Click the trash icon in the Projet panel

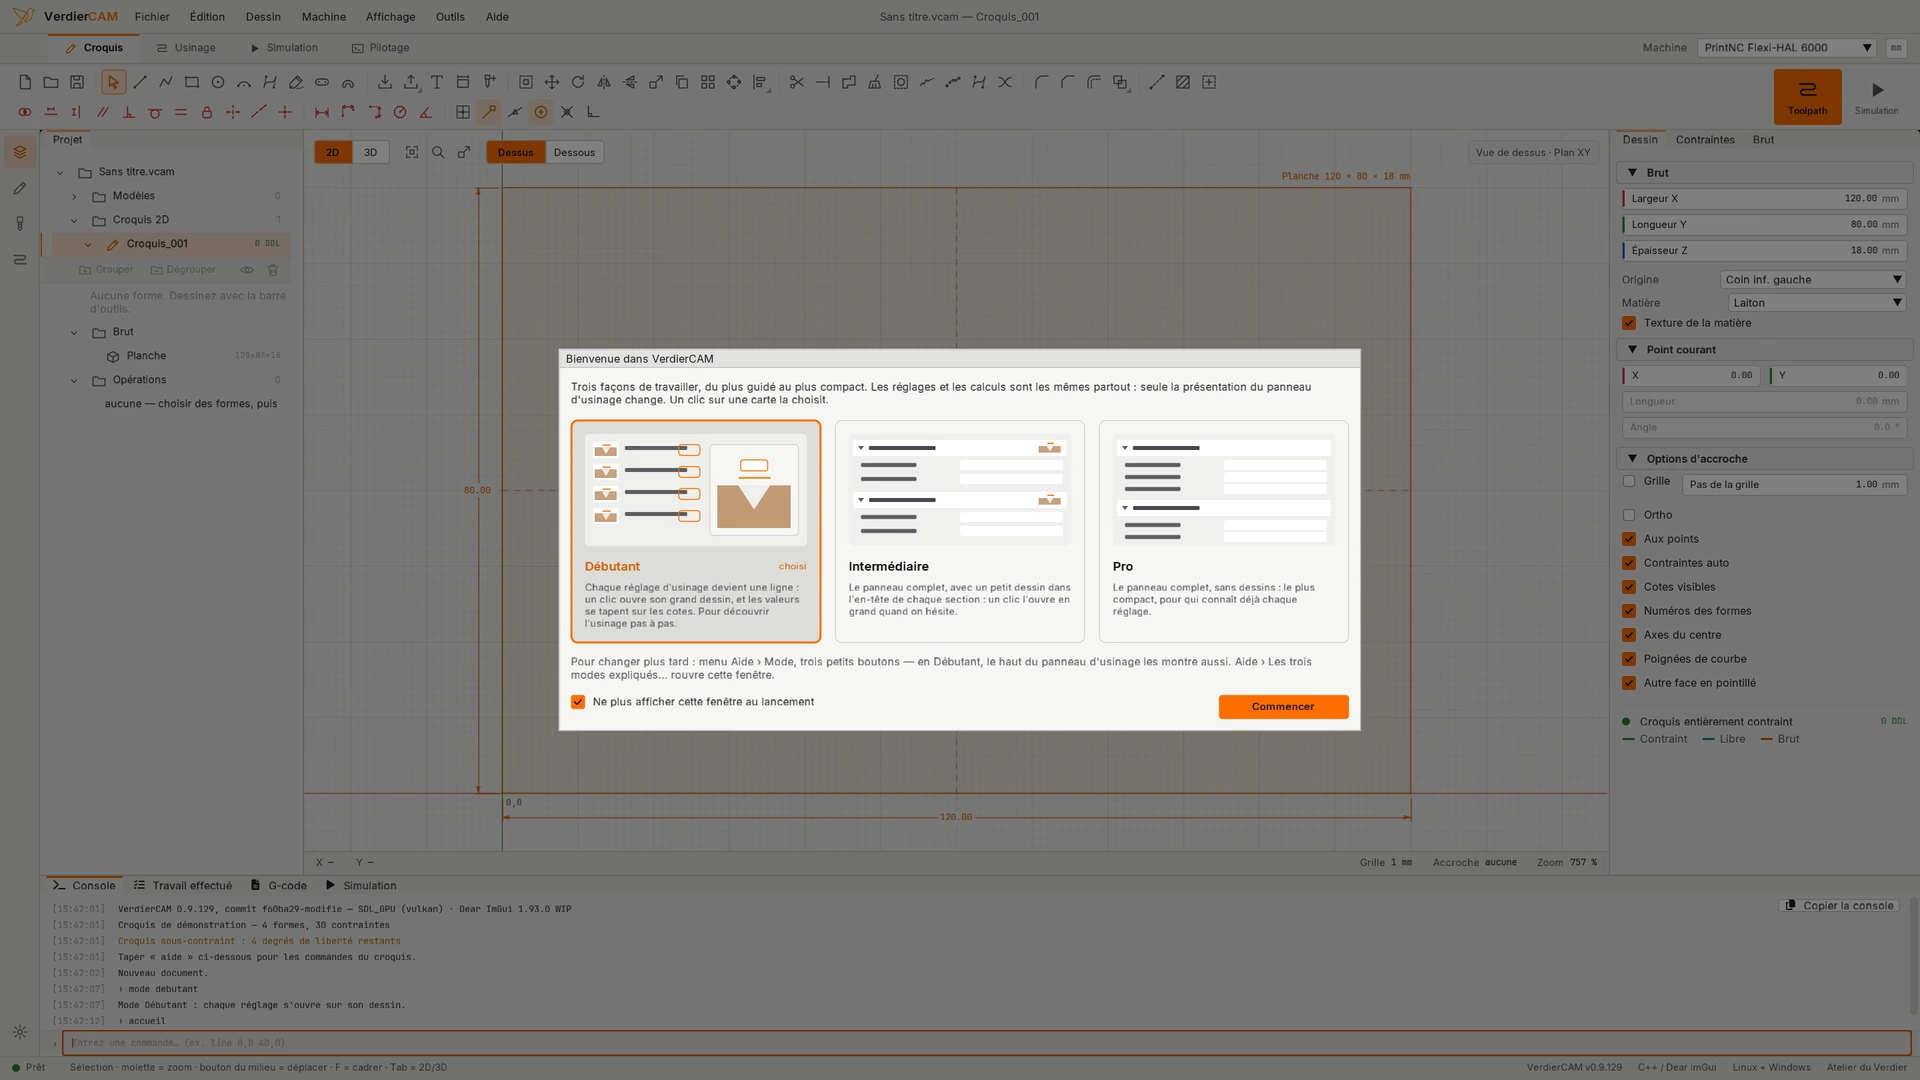pos(272,270)
